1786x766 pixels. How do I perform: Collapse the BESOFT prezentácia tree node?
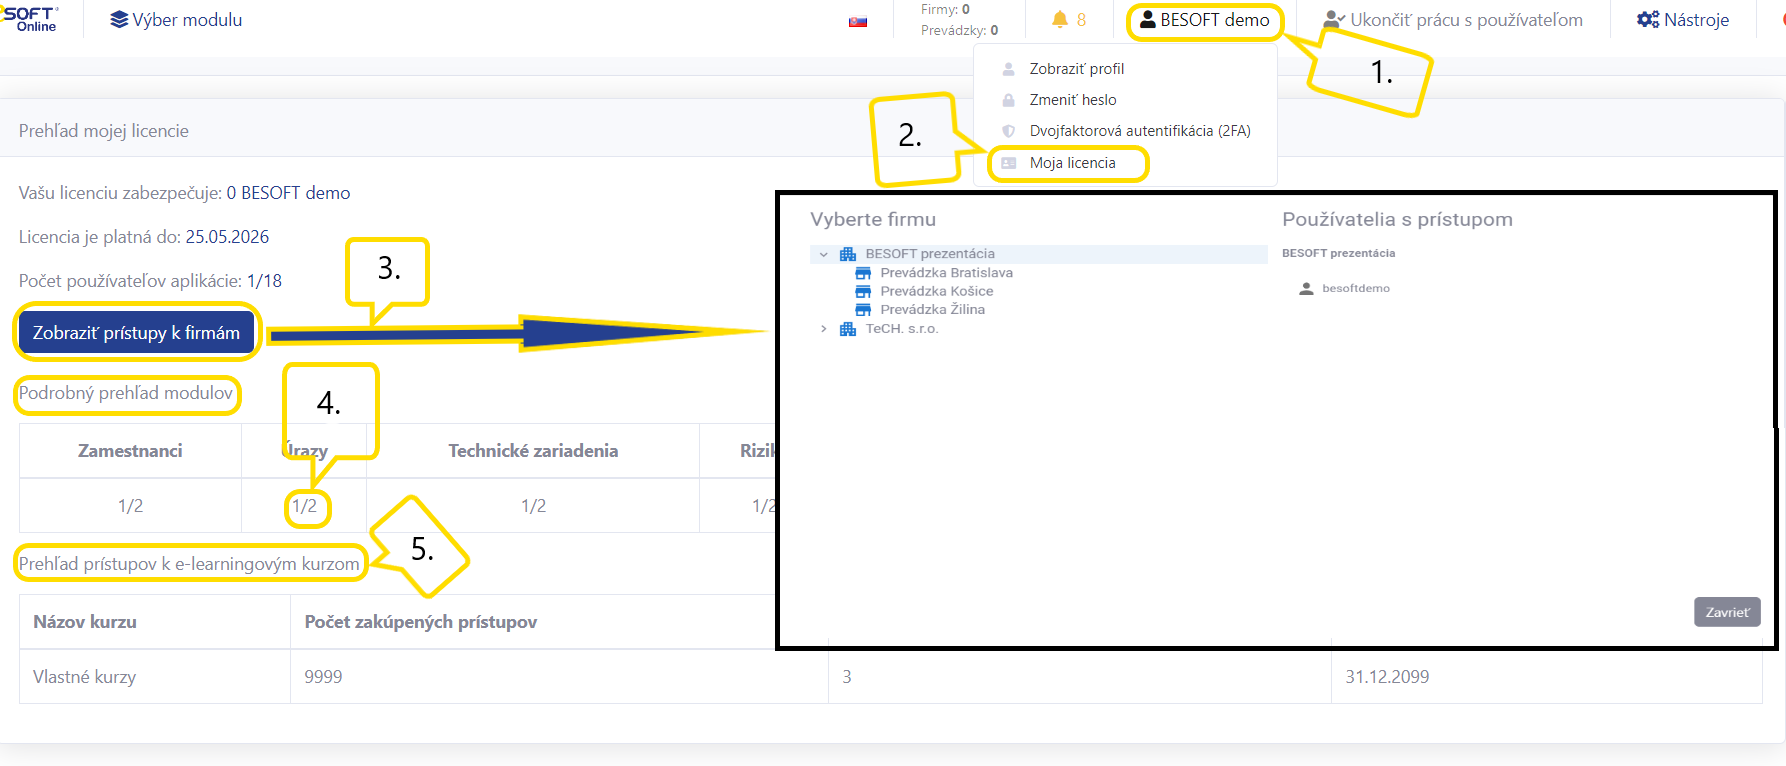[x=824, y=254]
